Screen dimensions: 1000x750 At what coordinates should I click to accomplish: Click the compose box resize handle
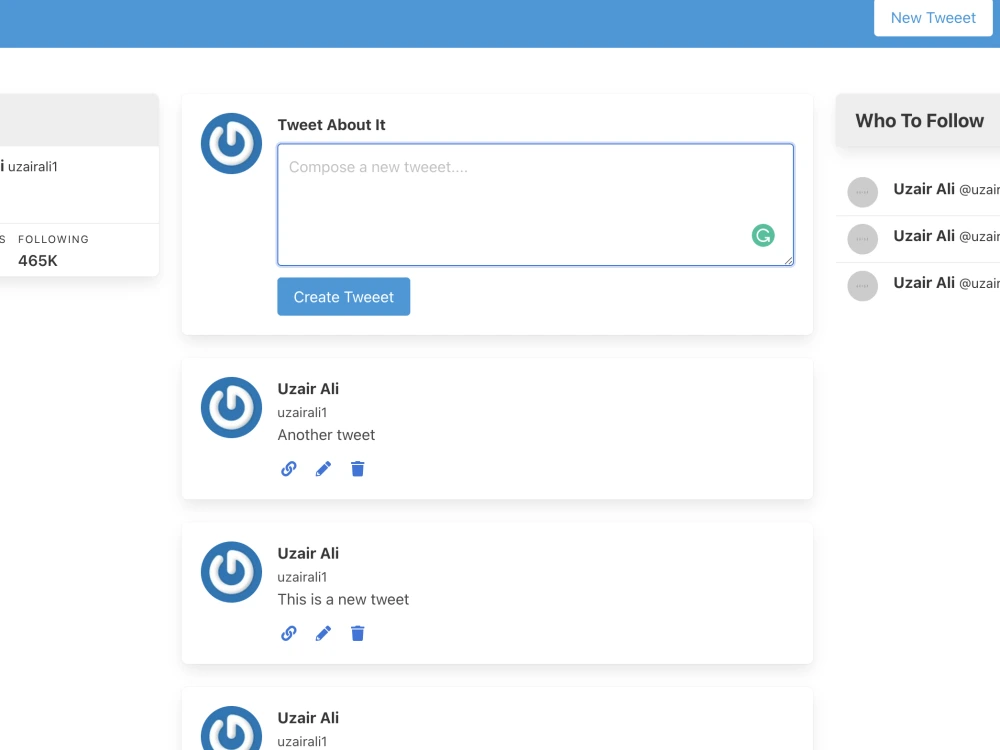click(788, 260)
